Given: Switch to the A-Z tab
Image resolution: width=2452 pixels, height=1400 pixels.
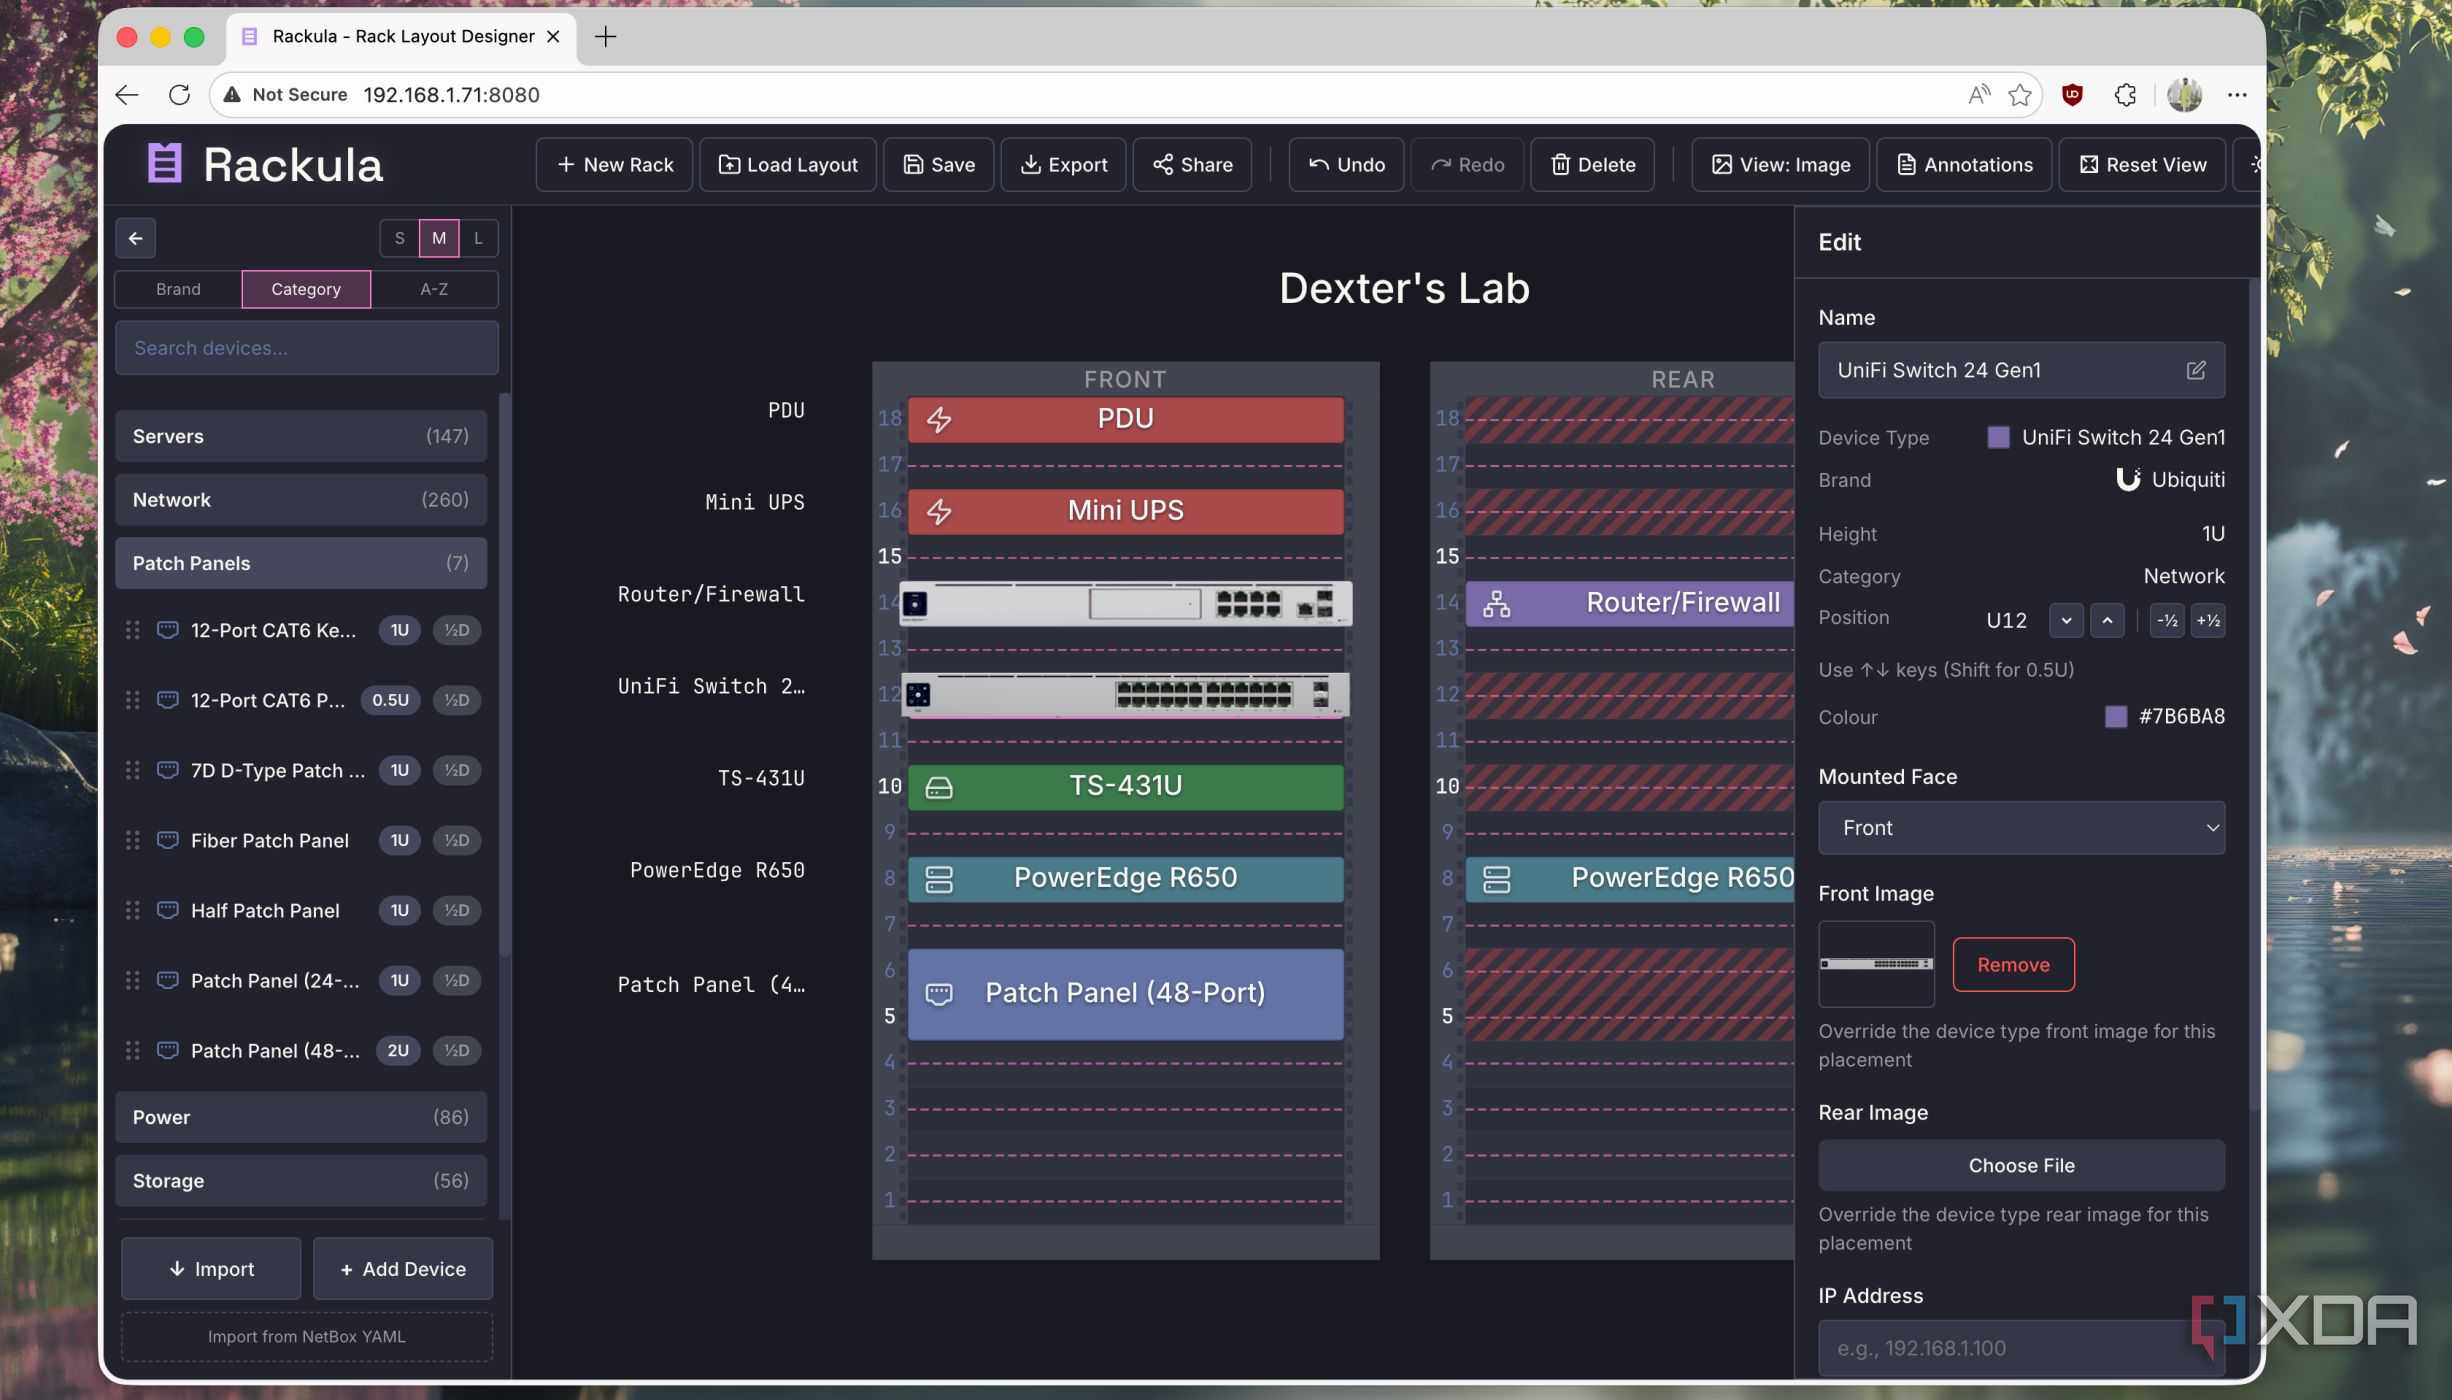Looking at the screenshot, I should coord(434,289).
